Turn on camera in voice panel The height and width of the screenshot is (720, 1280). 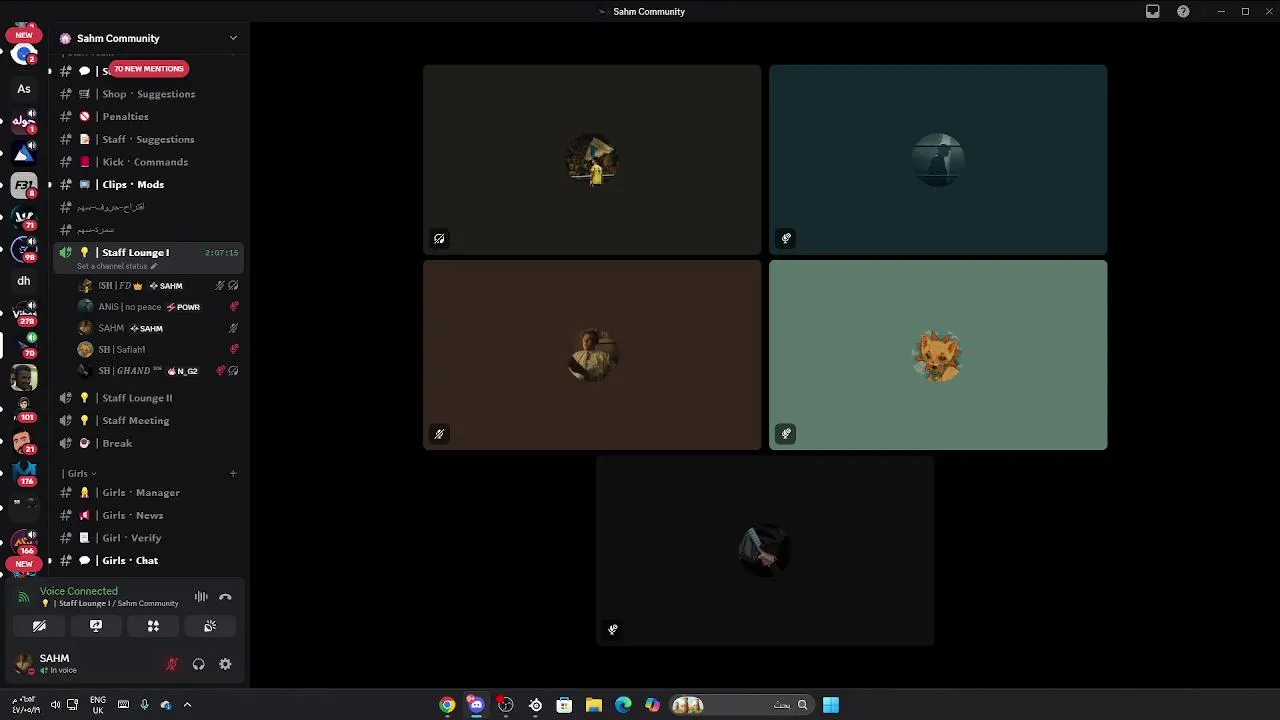click(x=39, y=626)
